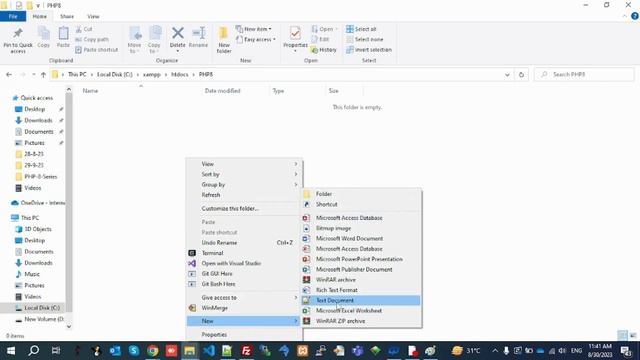This screenshot has height=360, width=640.
Task: Select 3D Objects in navigation pane
Action: 38,229
